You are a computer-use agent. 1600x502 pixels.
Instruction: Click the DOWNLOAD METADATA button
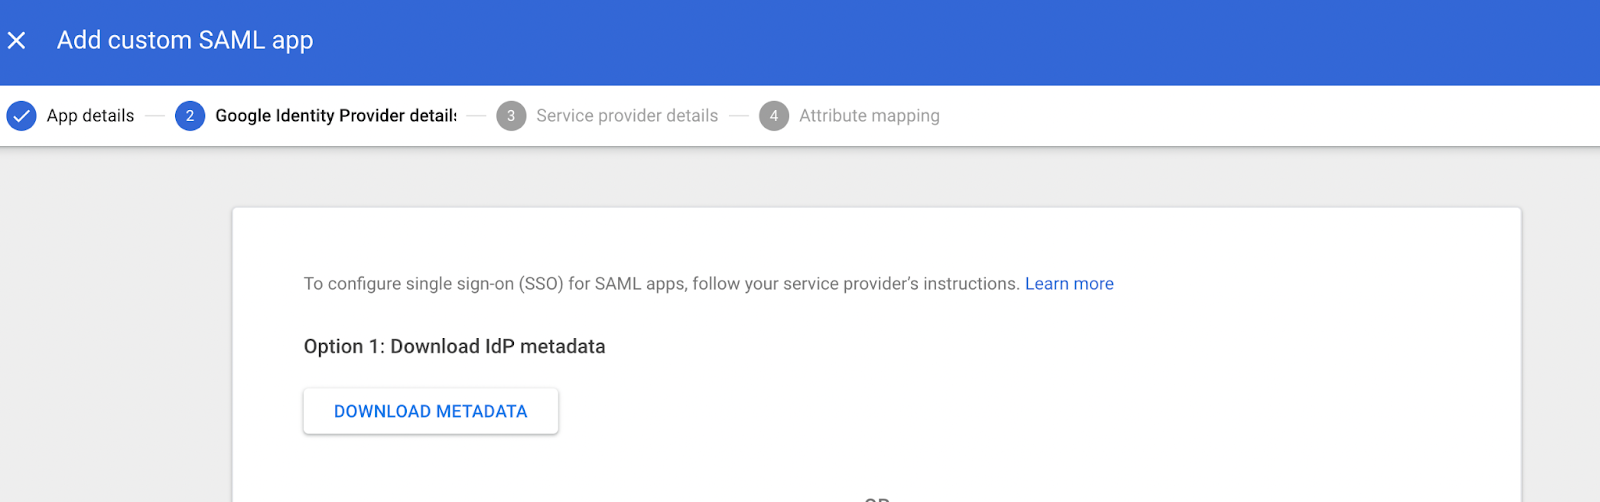[431, 411]
